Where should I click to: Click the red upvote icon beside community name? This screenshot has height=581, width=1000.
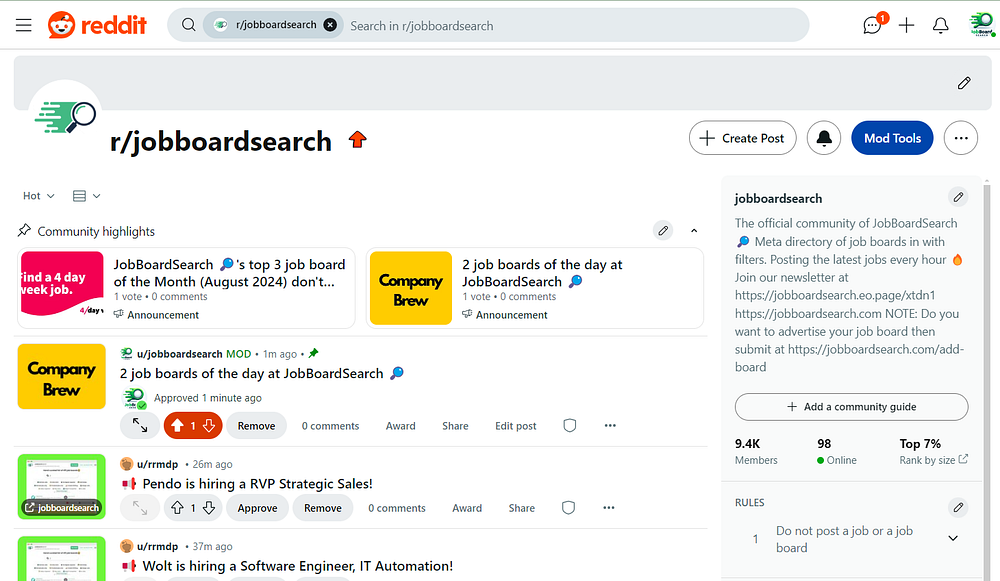point(357,139)
